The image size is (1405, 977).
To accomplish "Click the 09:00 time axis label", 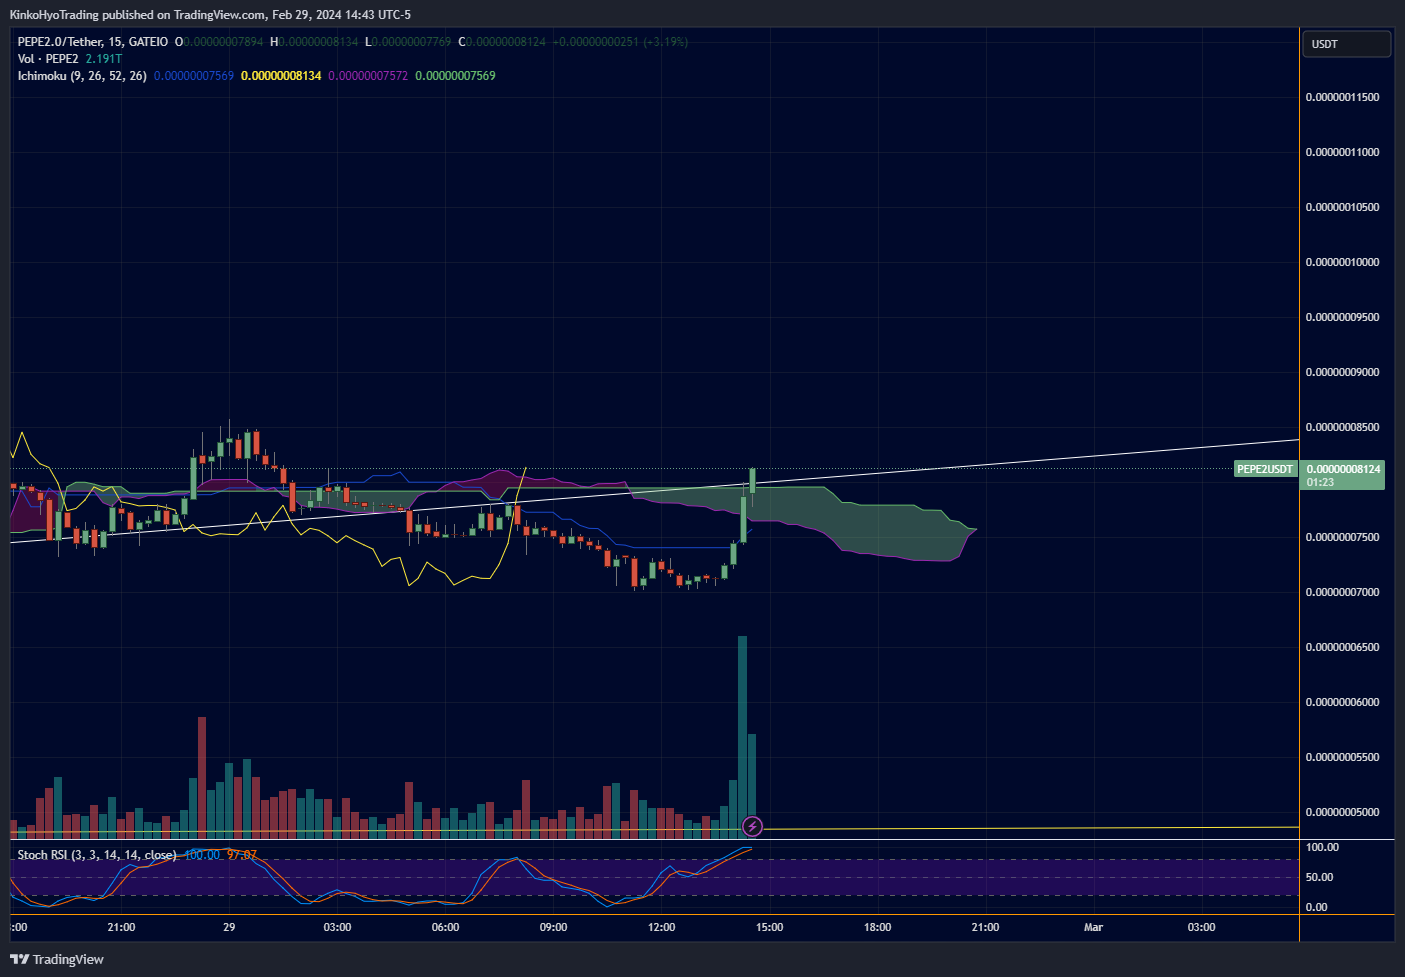I will point(553,927).
